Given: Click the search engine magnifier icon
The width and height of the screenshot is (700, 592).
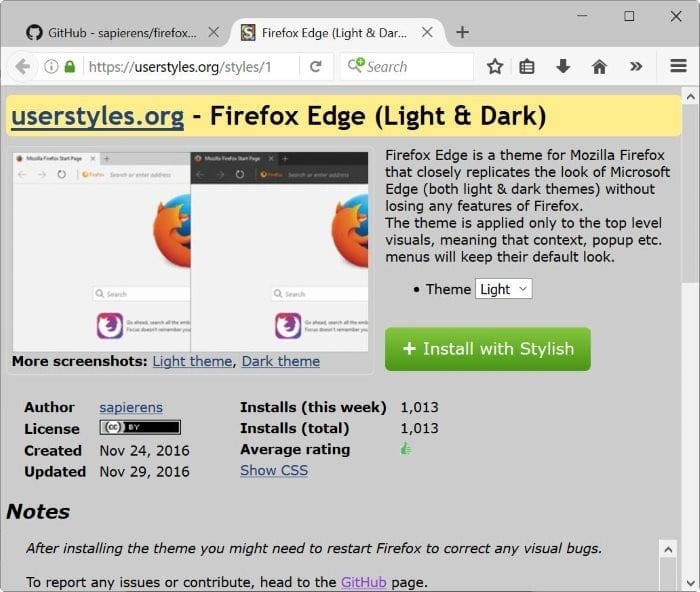Looking at the screenshot, I should (x=356, y=66).
